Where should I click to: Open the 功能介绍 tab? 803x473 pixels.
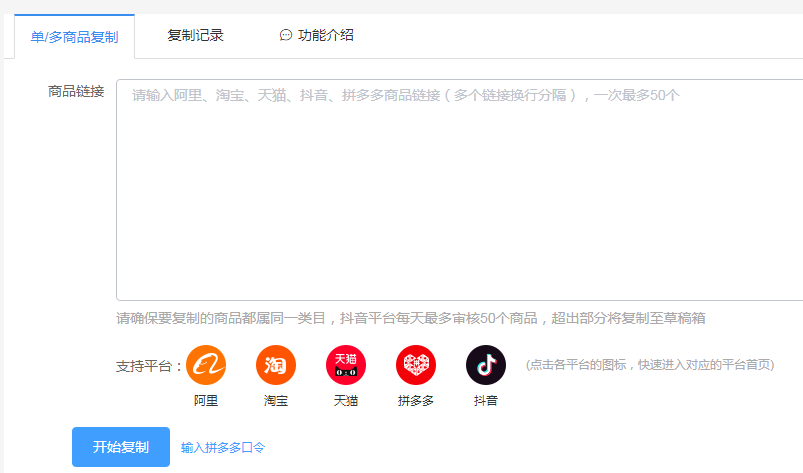[x=316, y=35]
